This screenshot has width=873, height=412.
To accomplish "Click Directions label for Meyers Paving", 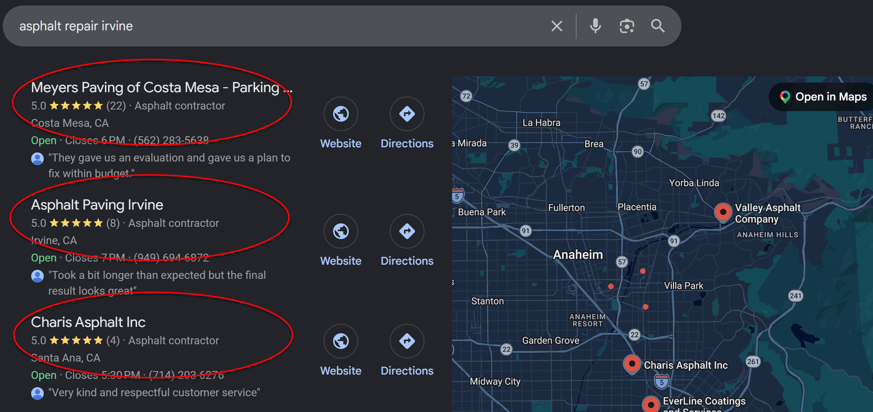I will click(407, 144).
